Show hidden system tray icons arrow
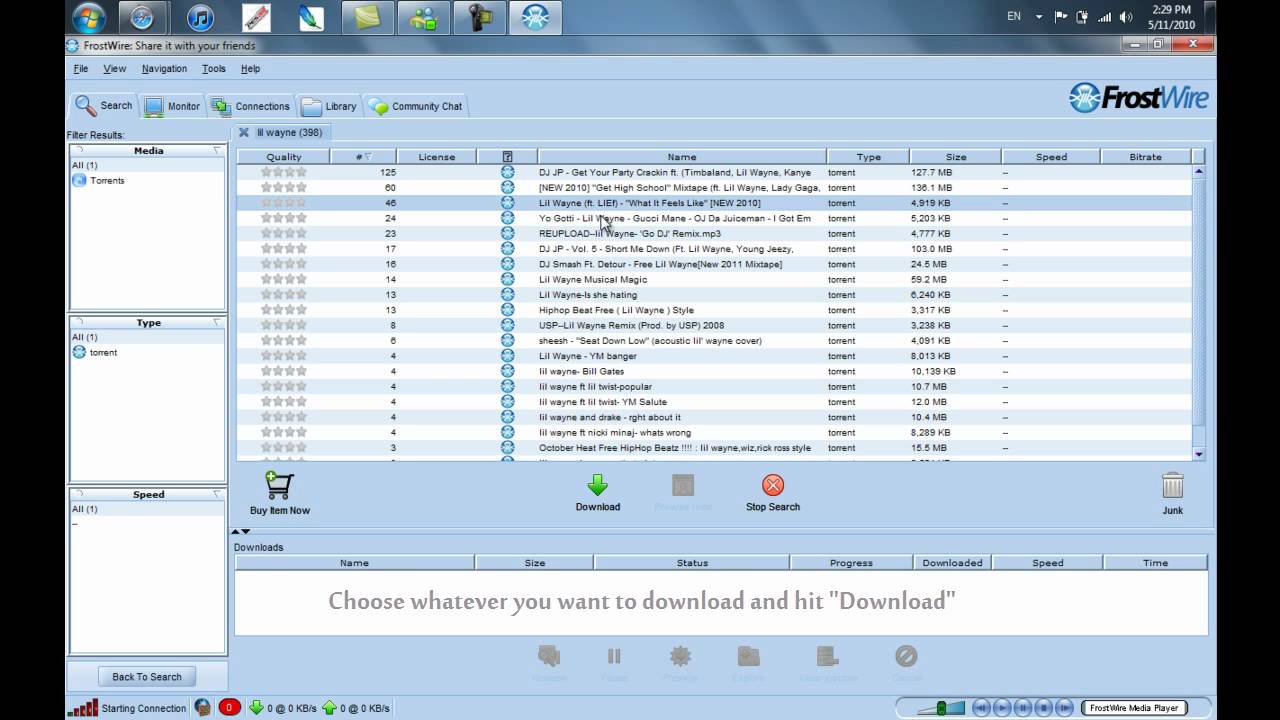Viewport: 1280px width, 720px height. click(1039, 17)
